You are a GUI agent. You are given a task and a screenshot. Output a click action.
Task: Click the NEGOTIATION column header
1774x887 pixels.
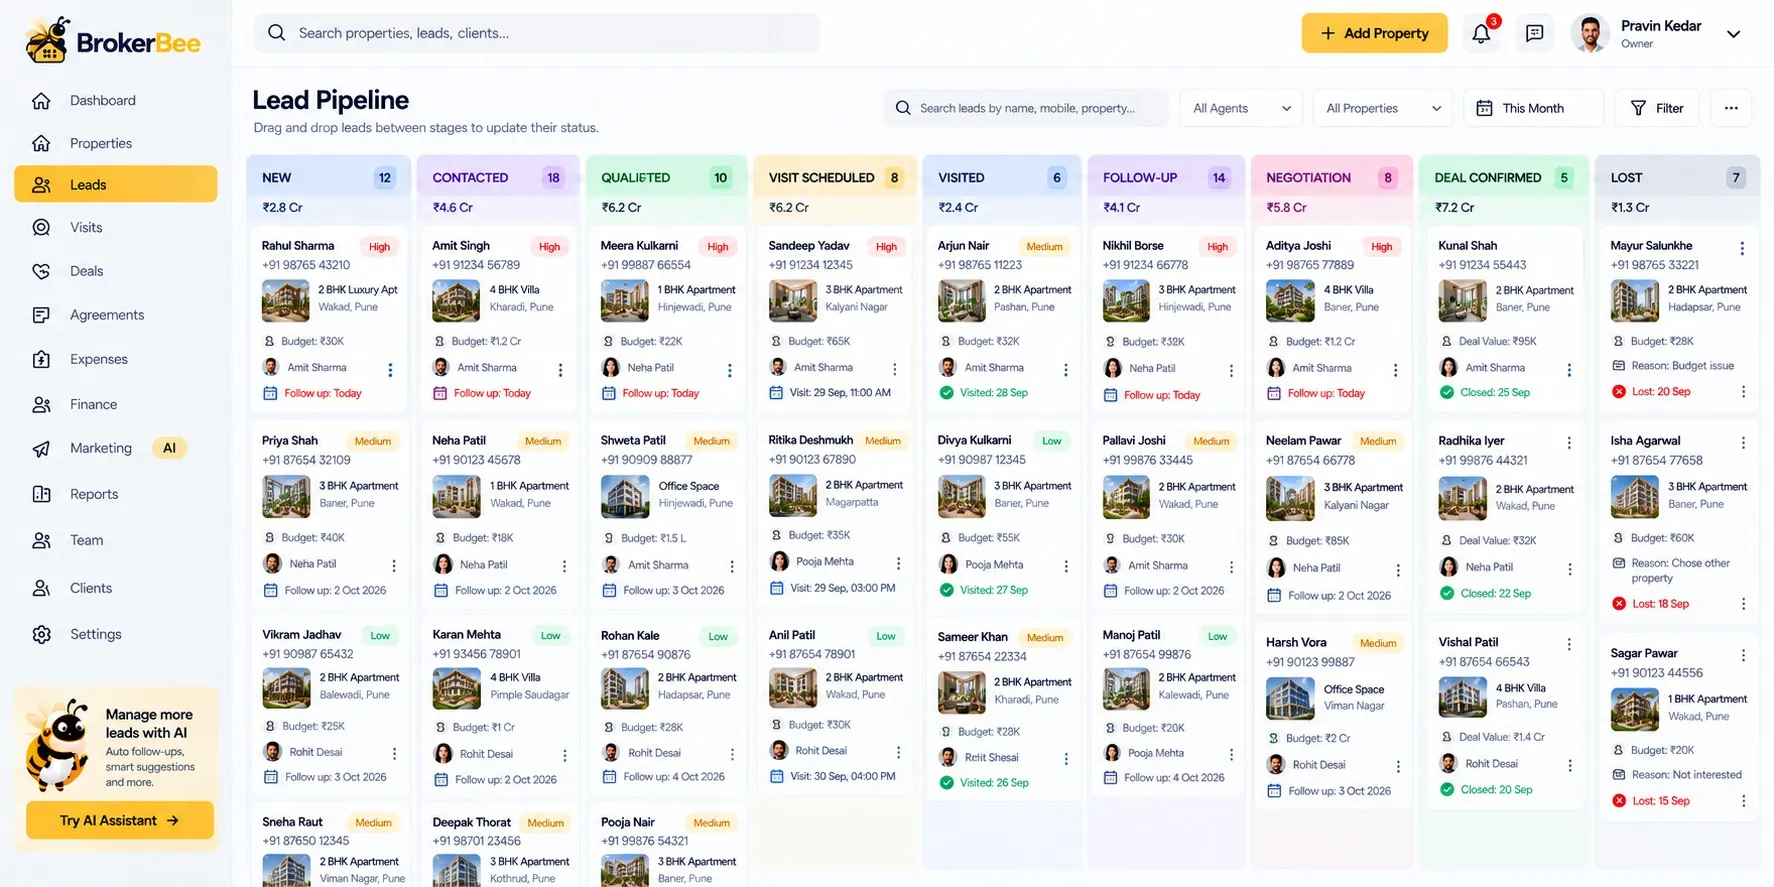[x=1332, y=178]
